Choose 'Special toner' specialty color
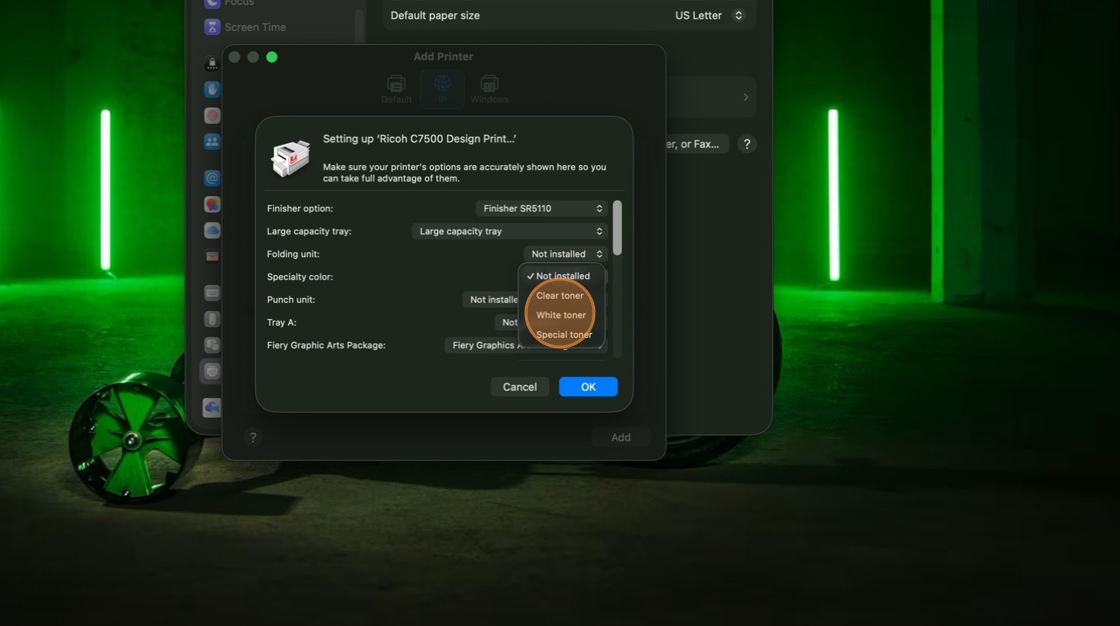 [x=561, y=334]
